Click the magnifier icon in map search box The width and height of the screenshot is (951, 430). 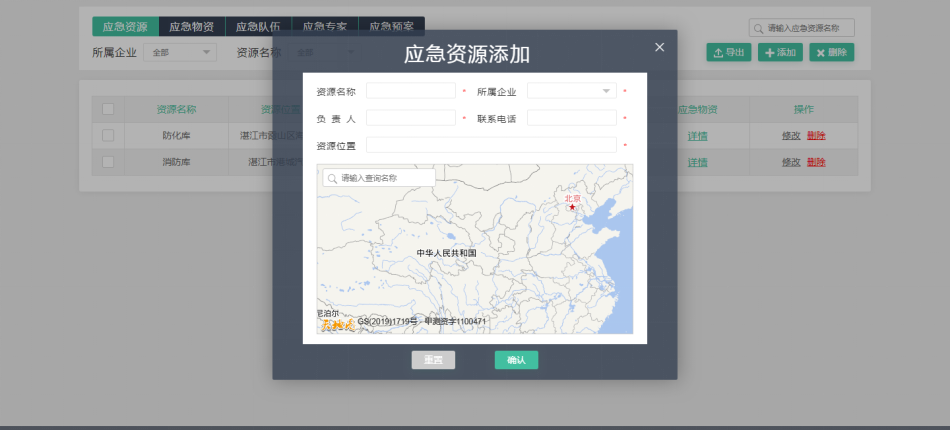pos(331,178)
